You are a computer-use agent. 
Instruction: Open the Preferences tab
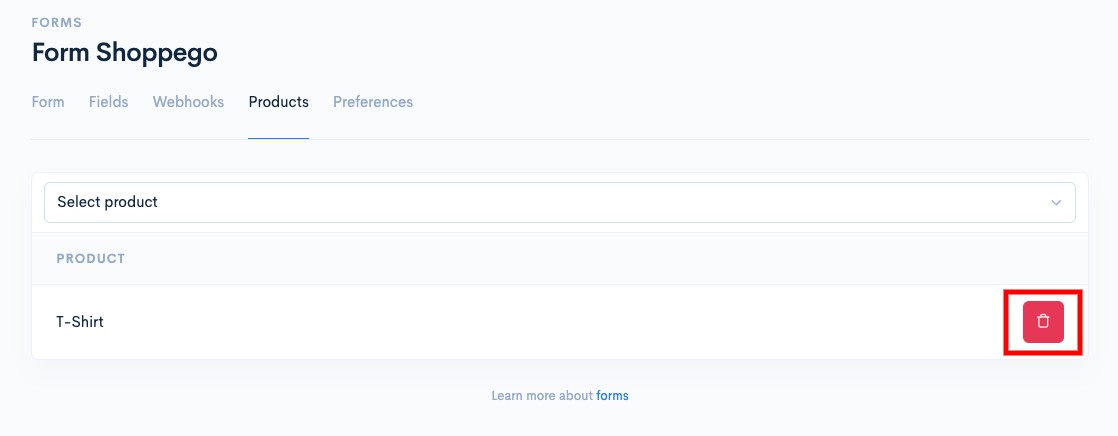click(x=373, y=102)
